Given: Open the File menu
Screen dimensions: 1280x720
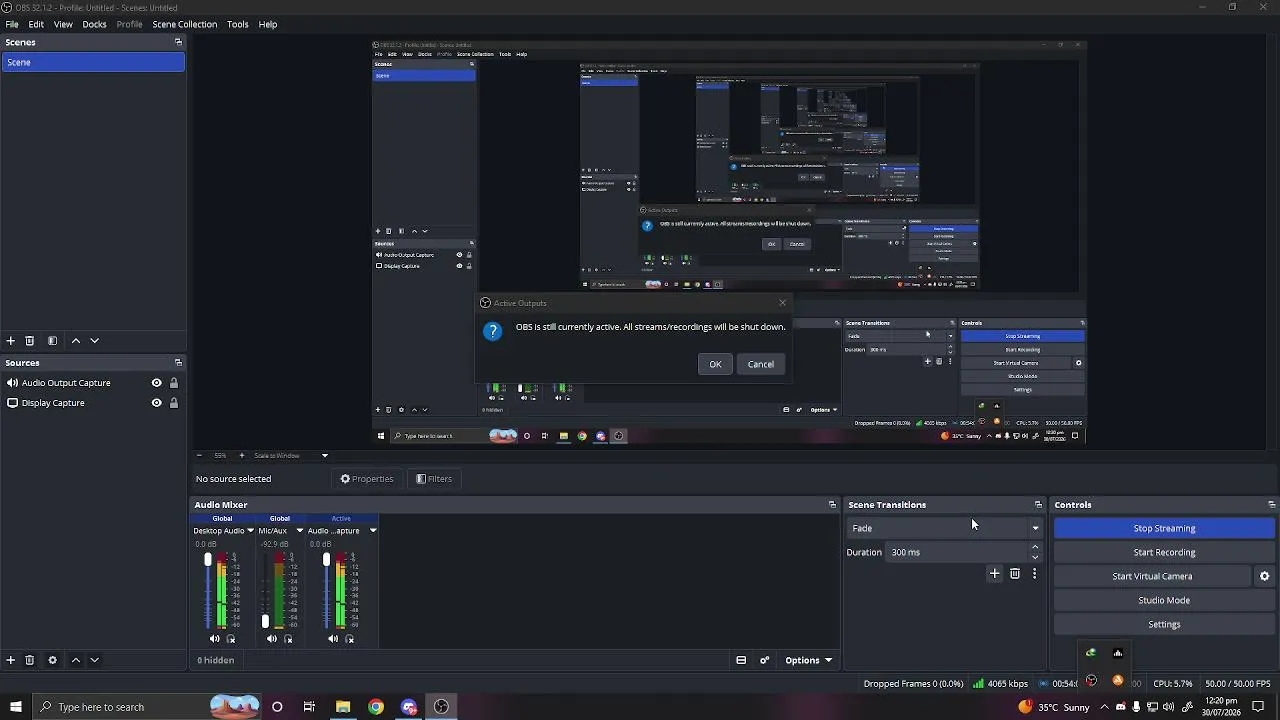Looking at the screenshot, I should tap(12, 24).
